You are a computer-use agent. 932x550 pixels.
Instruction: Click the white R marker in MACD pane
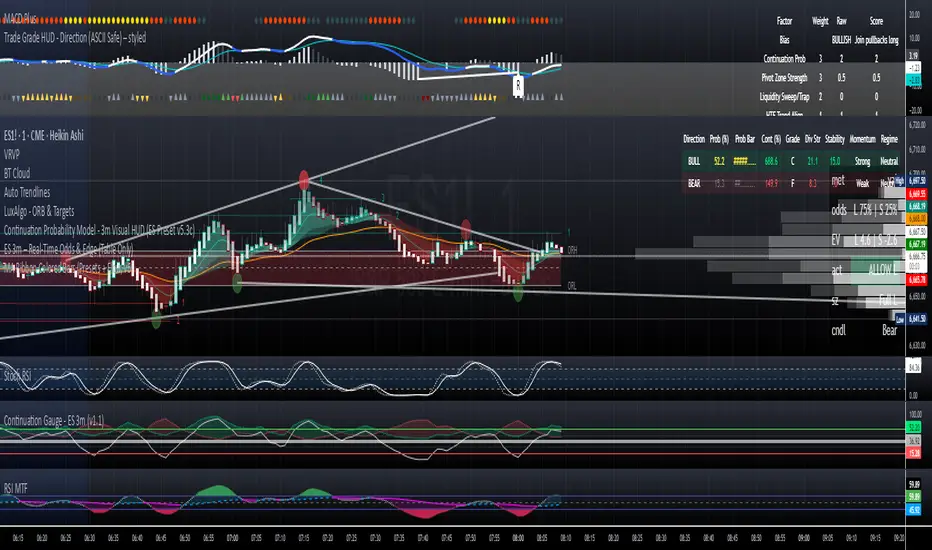pos(518,86)
